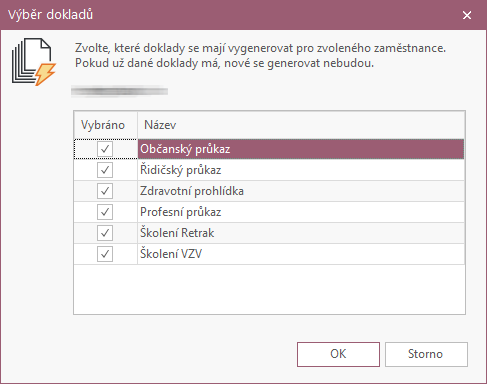The height and width of the screenshot is (384, 487).
Task: Toggle the Řidičský průkaz checkbox
Action: [105, 170]
